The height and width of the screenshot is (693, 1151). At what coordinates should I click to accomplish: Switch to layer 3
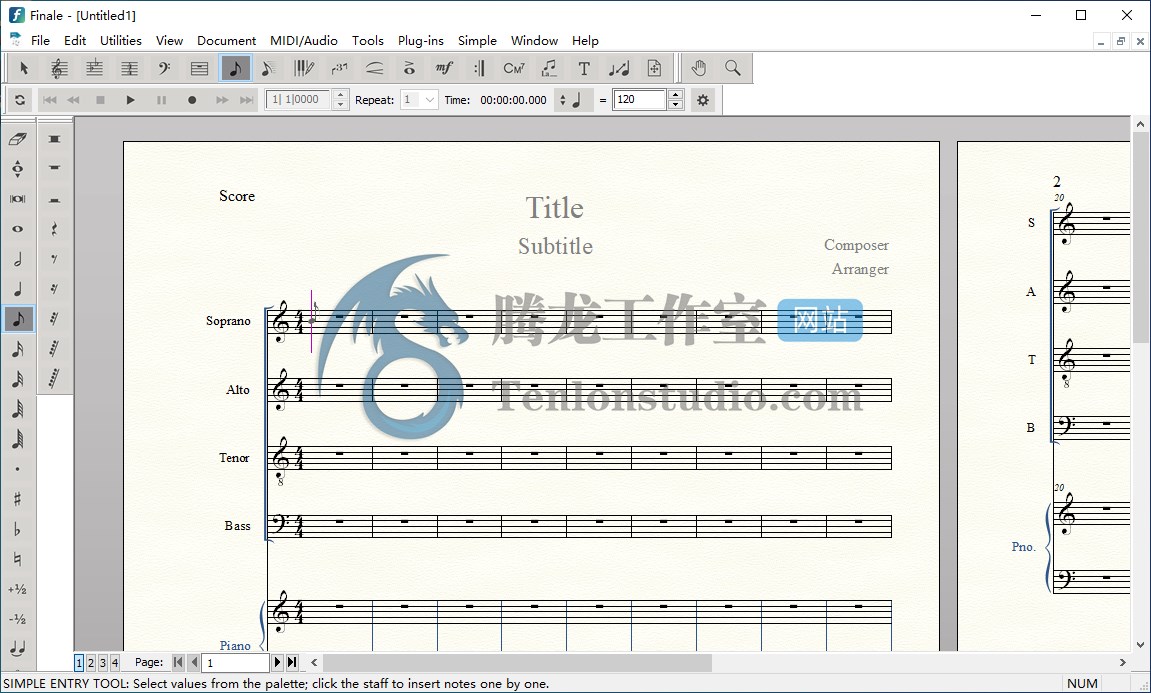point(103,663)
